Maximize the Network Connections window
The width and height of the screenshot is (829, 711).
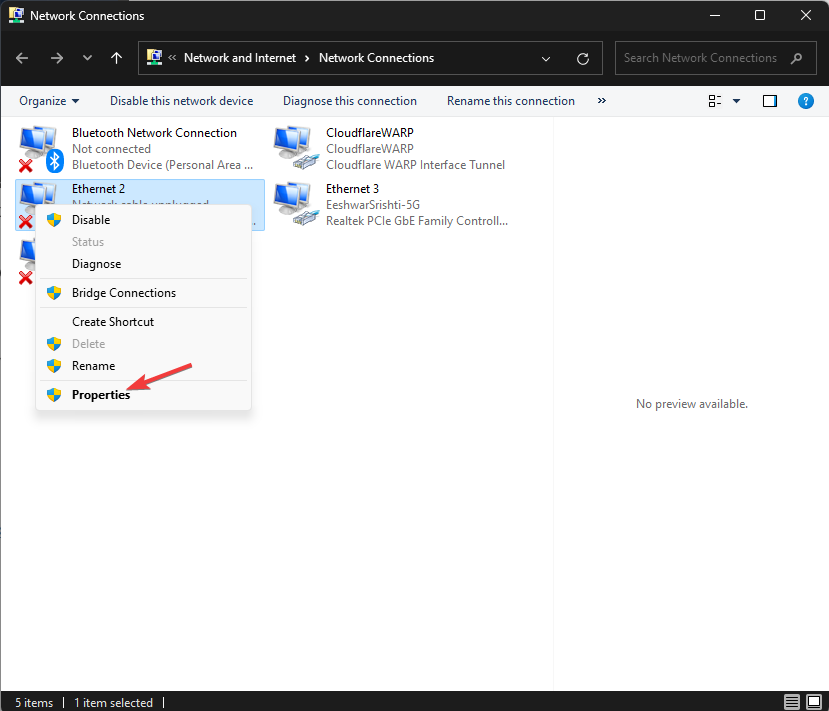pyautogui.click(x=760, y=15)
